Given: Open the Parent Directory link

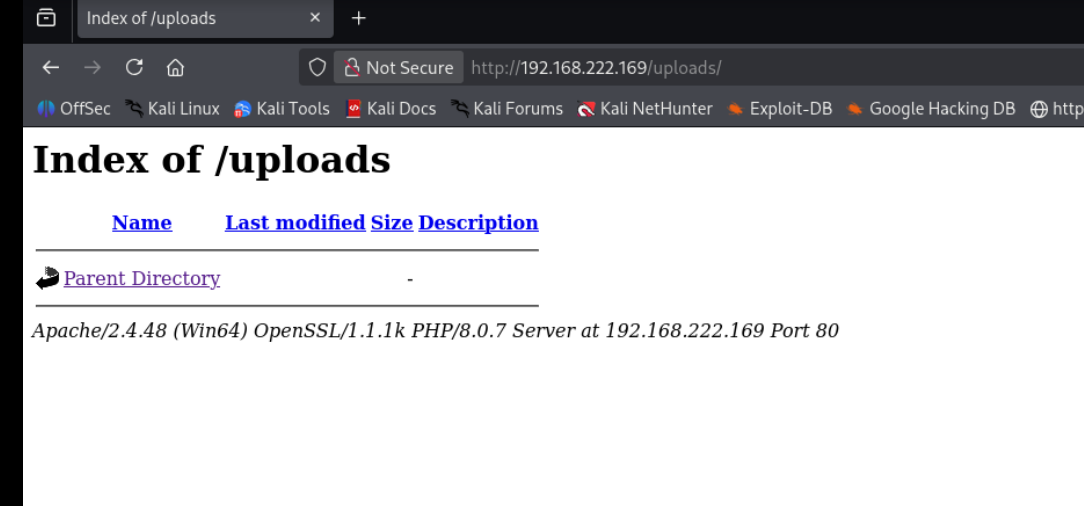Looking at the screenshot, I should coord(142,279).
